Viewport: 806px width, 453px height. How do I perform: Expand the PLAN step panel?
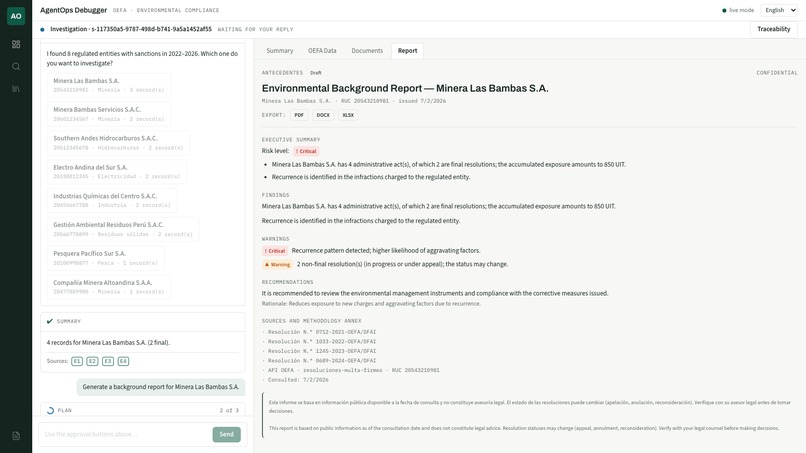point(143,410)
